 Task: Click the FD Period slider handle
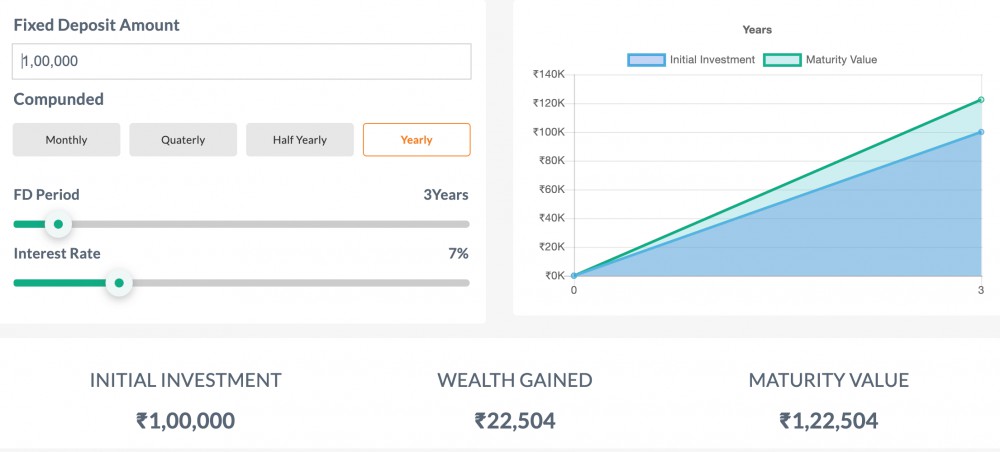58,224
